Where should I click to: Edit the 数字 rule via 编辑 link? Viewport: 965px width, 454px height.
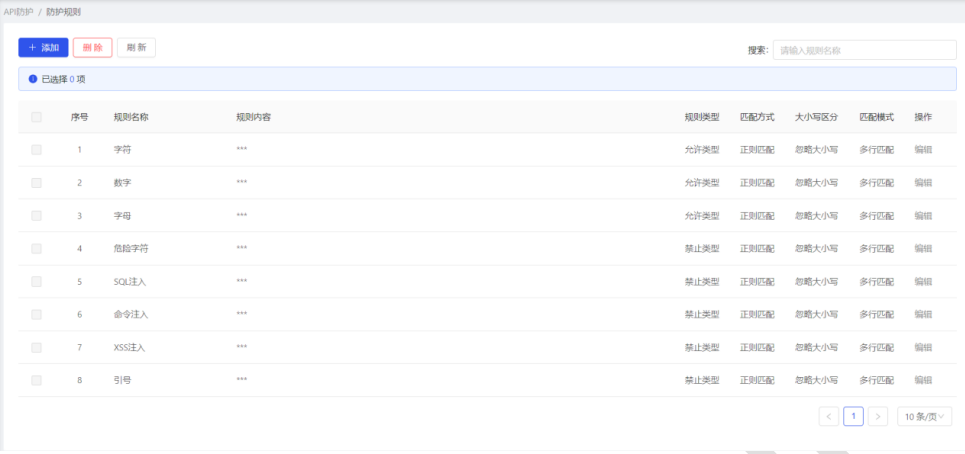pos(923,183)
